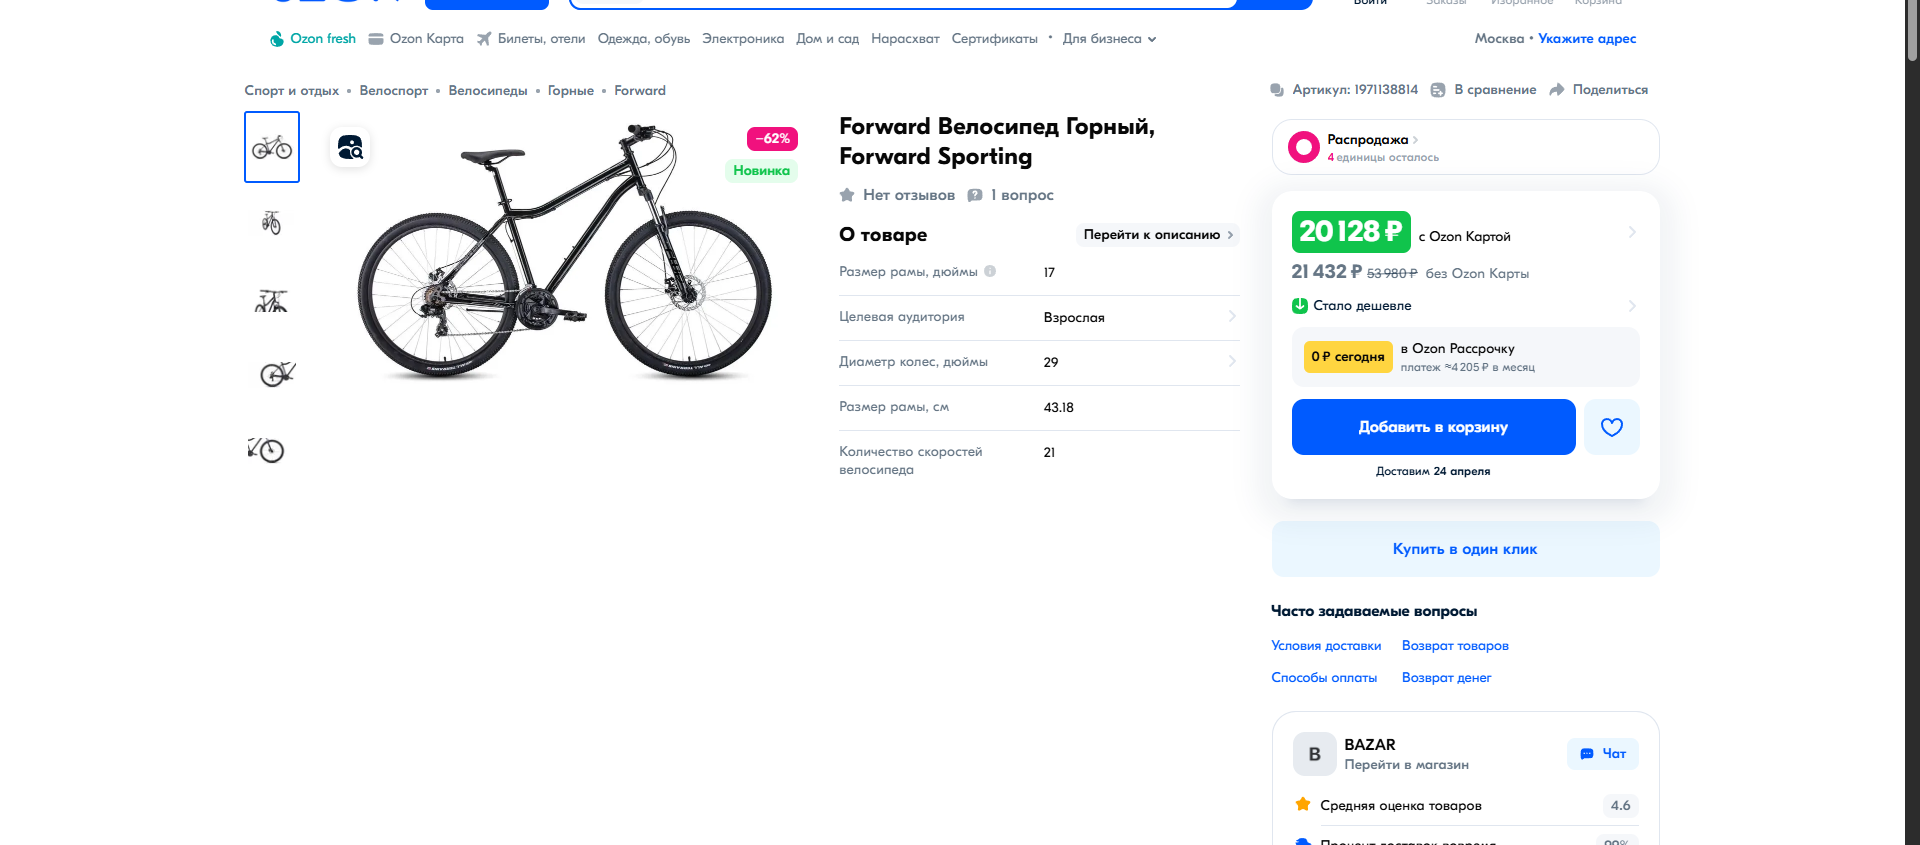Click the Share arrow icon
The height and width of the screenshot is (845, 1920).
1556,90
